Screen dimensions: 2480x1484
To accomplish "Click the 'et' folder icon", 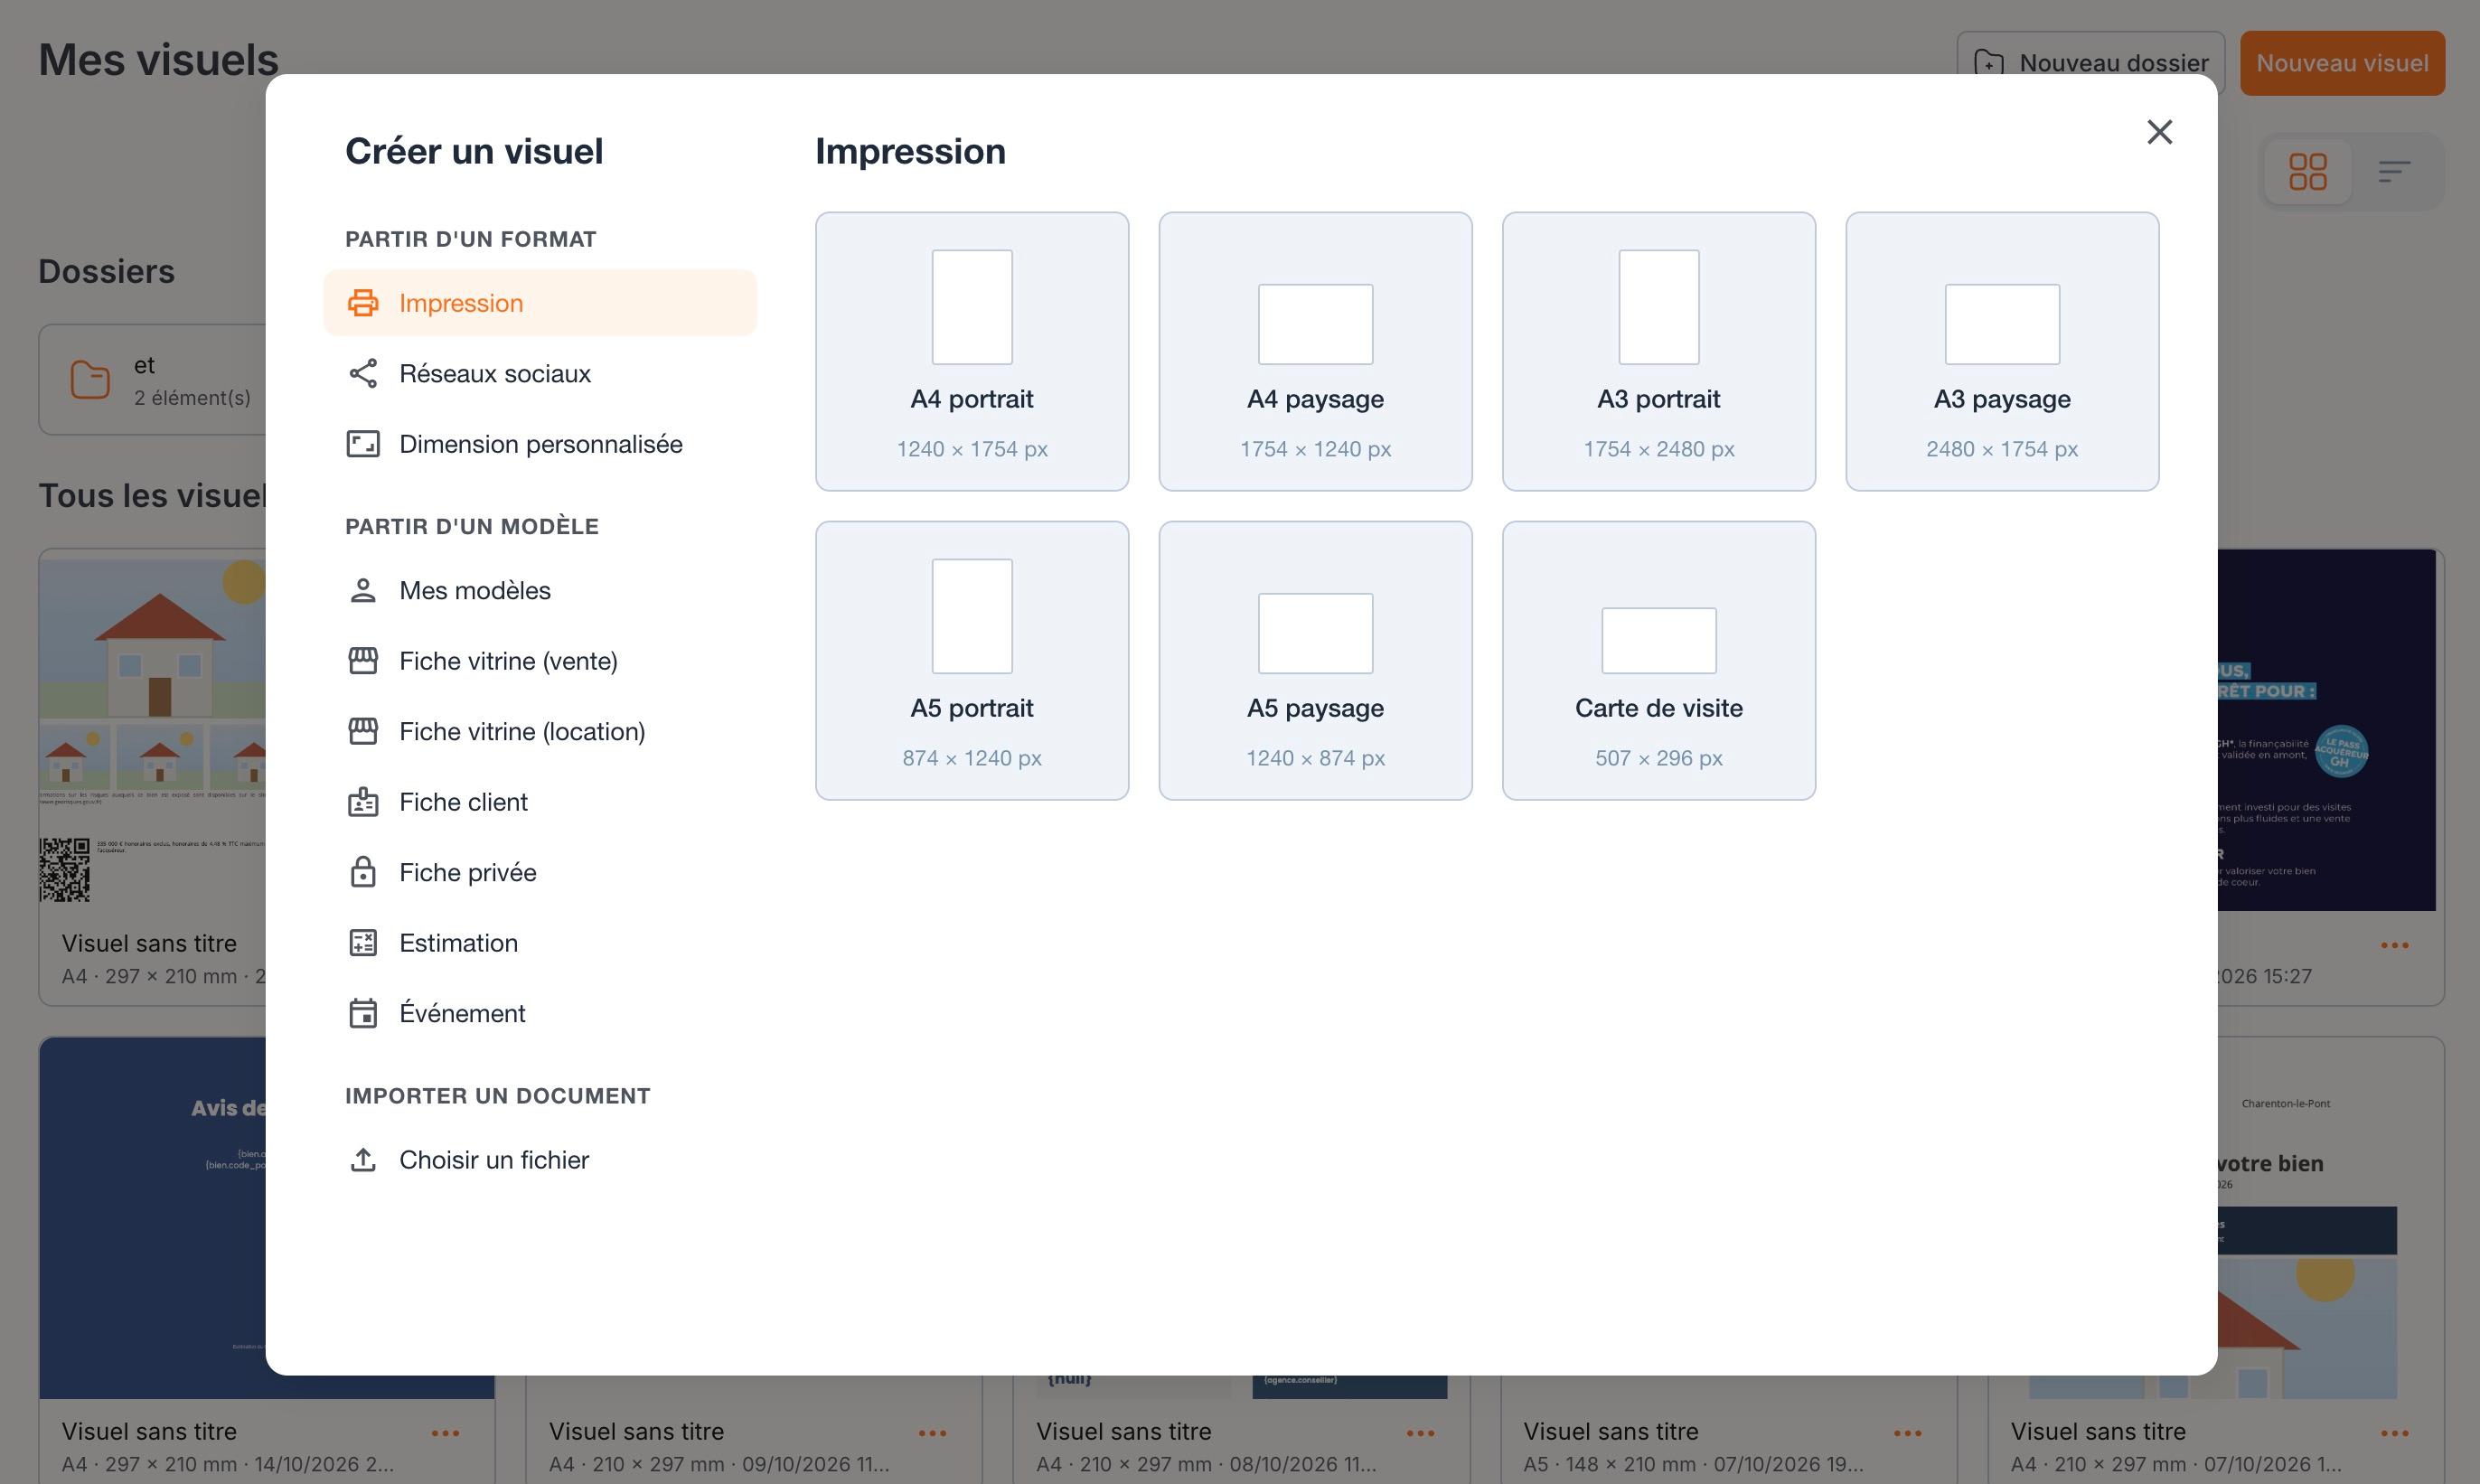I will [x=90, y=380].
